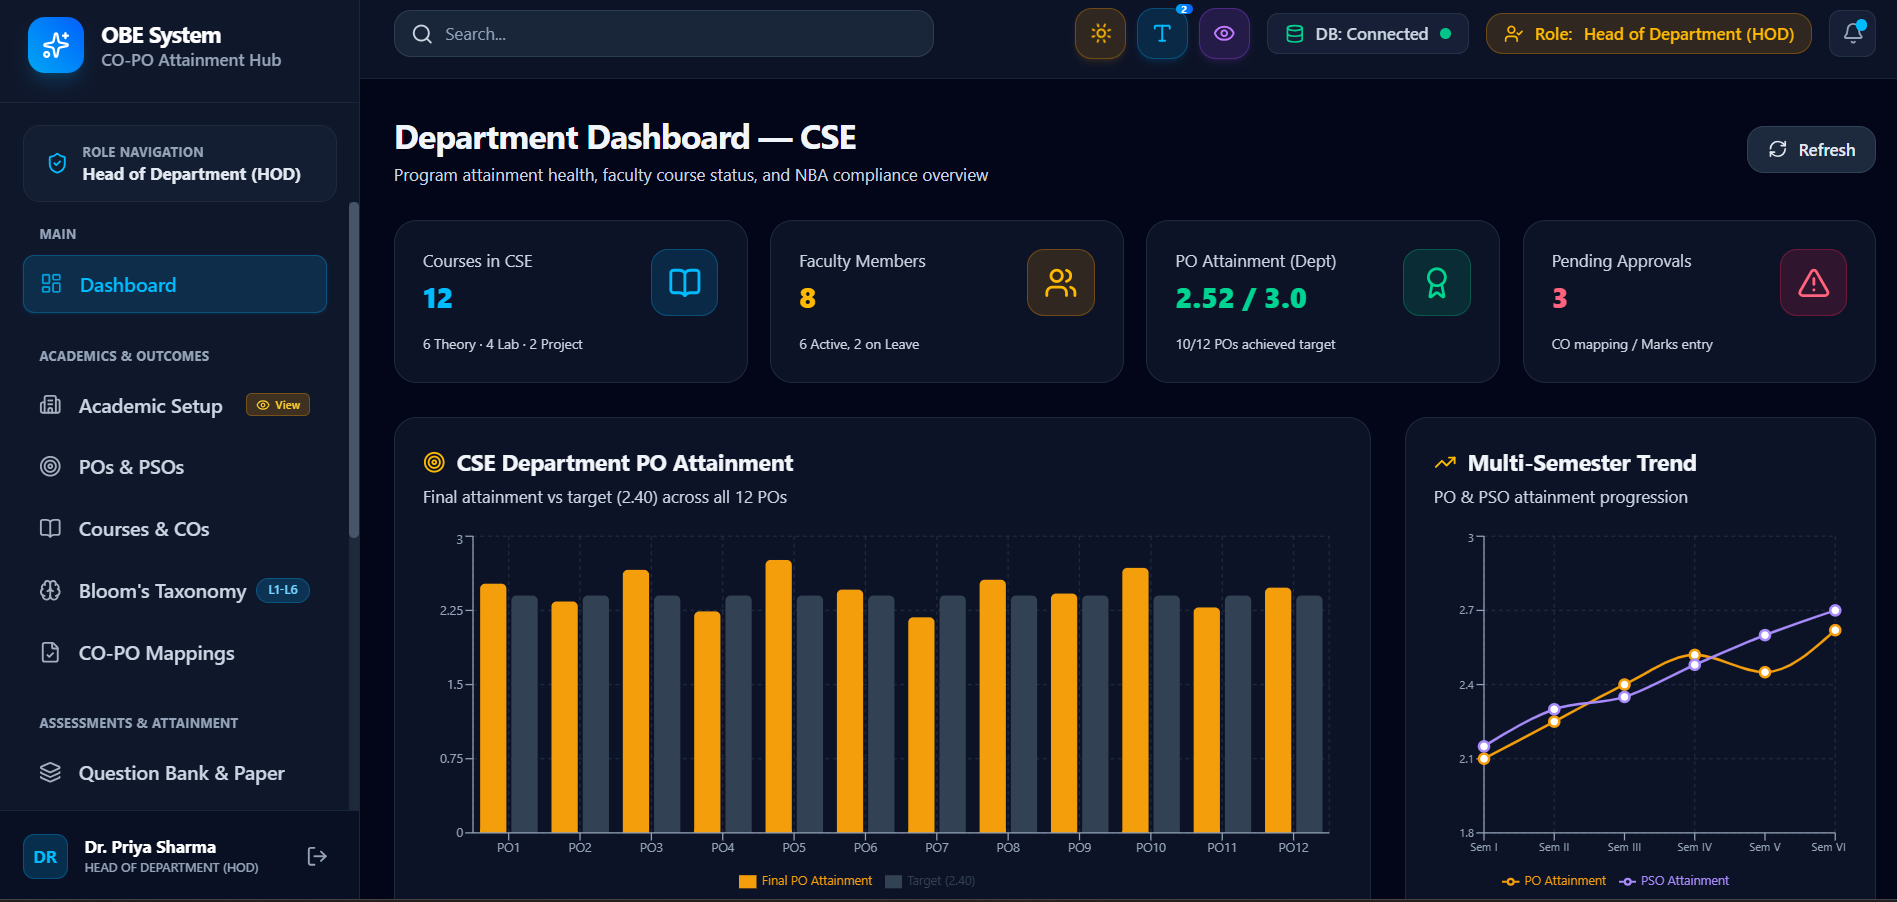Click the book icon in Courses card

pyautogui.click(x=684, y=283)
